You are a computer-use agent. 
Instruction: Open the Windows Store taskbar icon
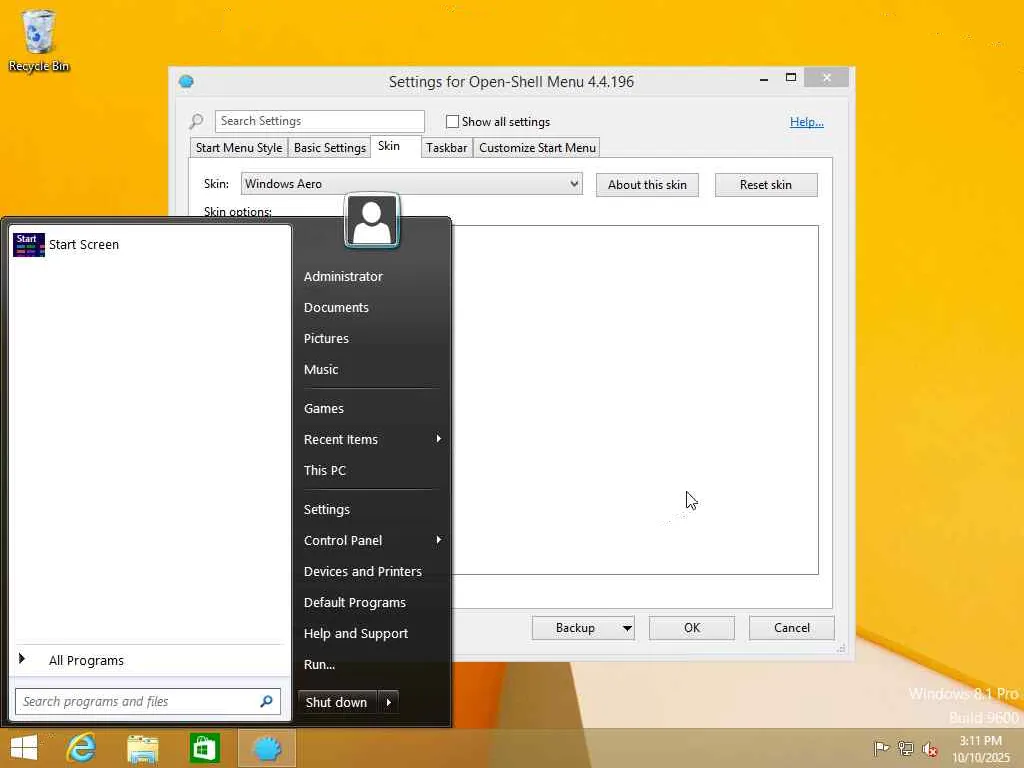pyautogui.click(x=204, y=748)
